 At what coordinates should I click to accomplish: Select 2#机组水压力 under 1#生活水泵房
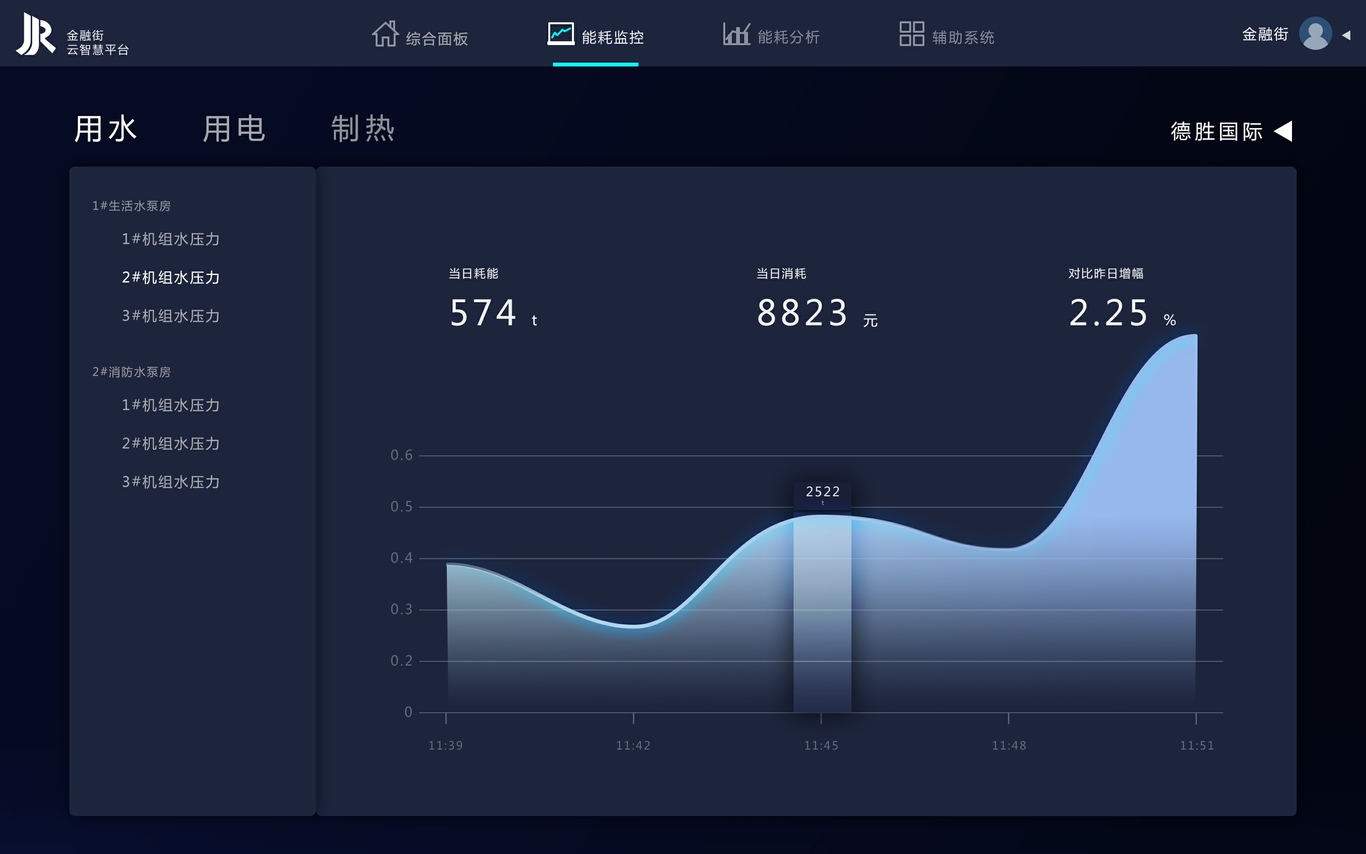tap(171, 277)
